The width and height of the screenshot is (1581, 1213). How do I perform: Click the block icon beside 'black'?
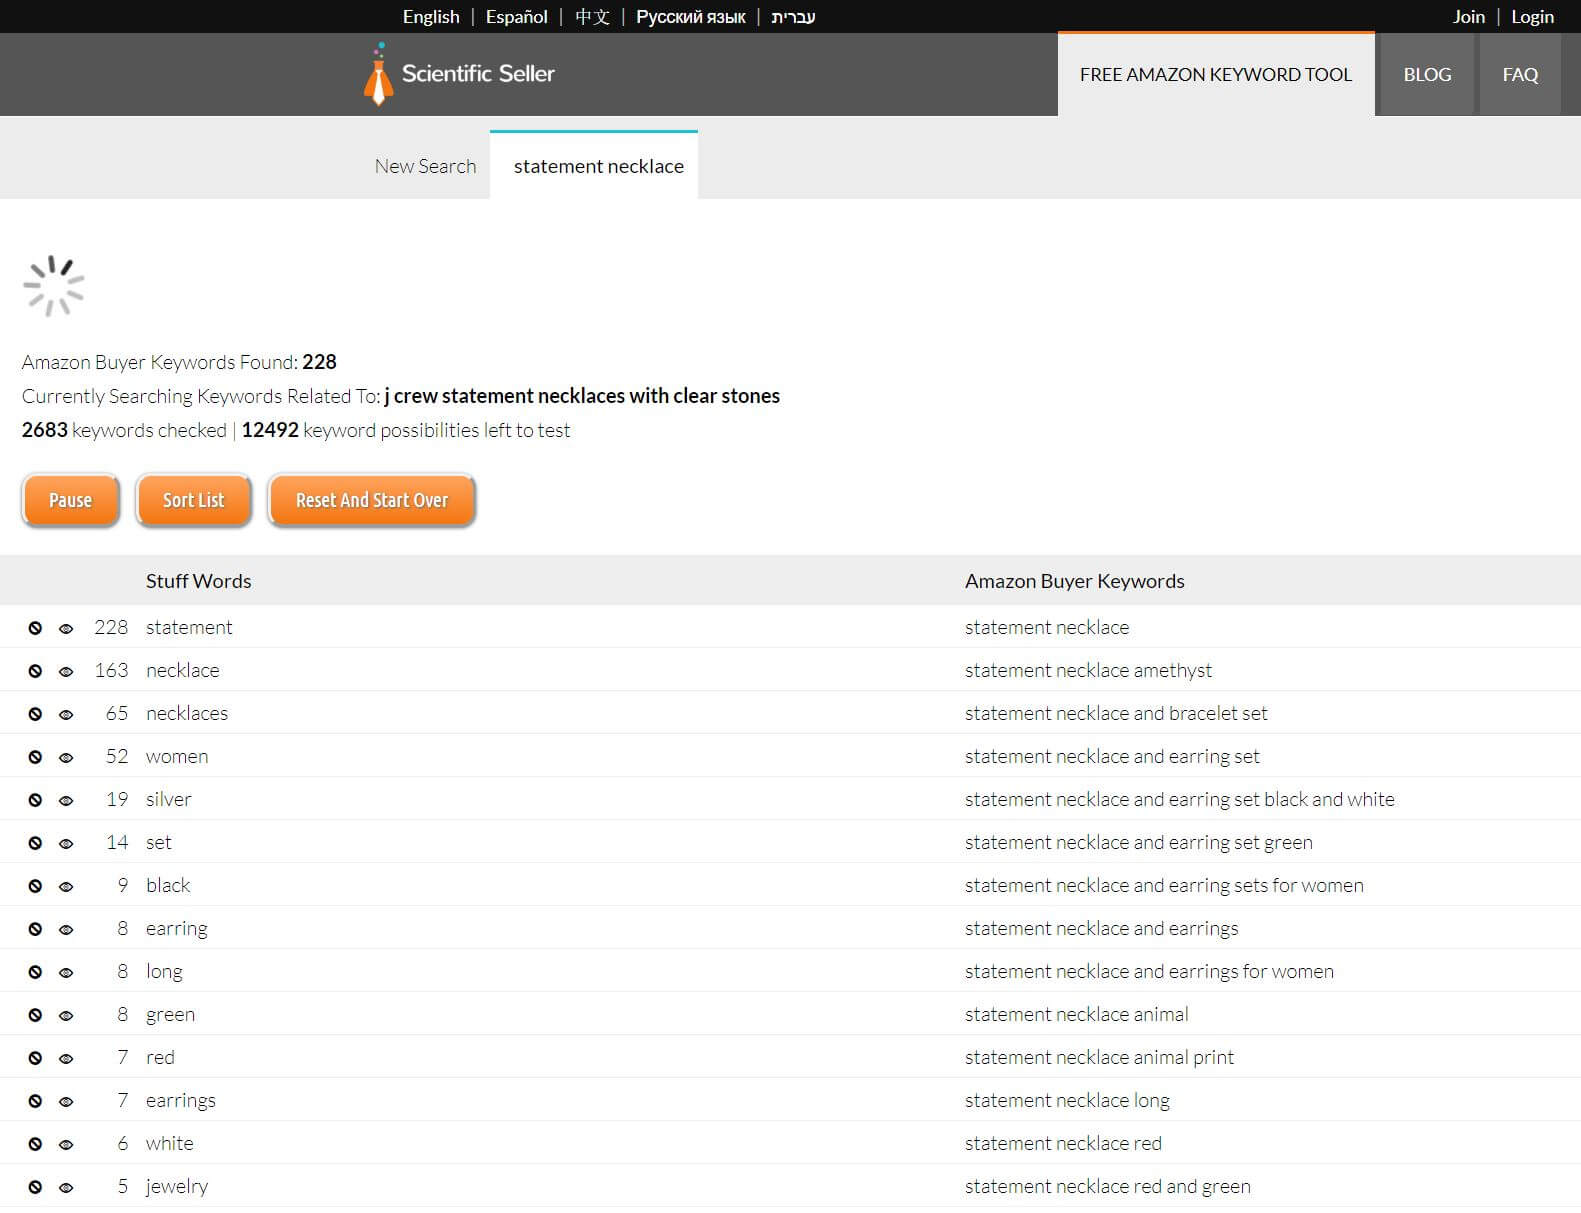pyautogui.click(x=35, y=886)
